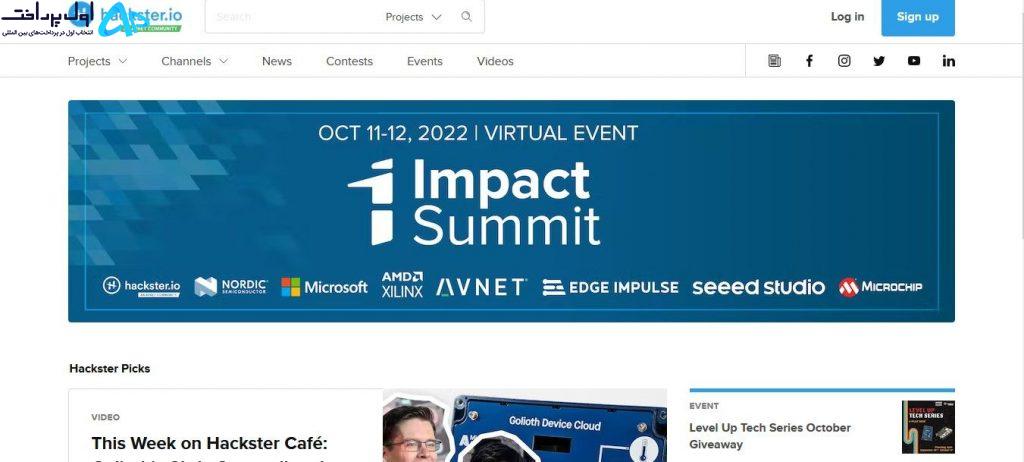This screenshot has width=1024, height=462.
Task: Visit Hackster's Facebook page icon
Action: point(809,61)
